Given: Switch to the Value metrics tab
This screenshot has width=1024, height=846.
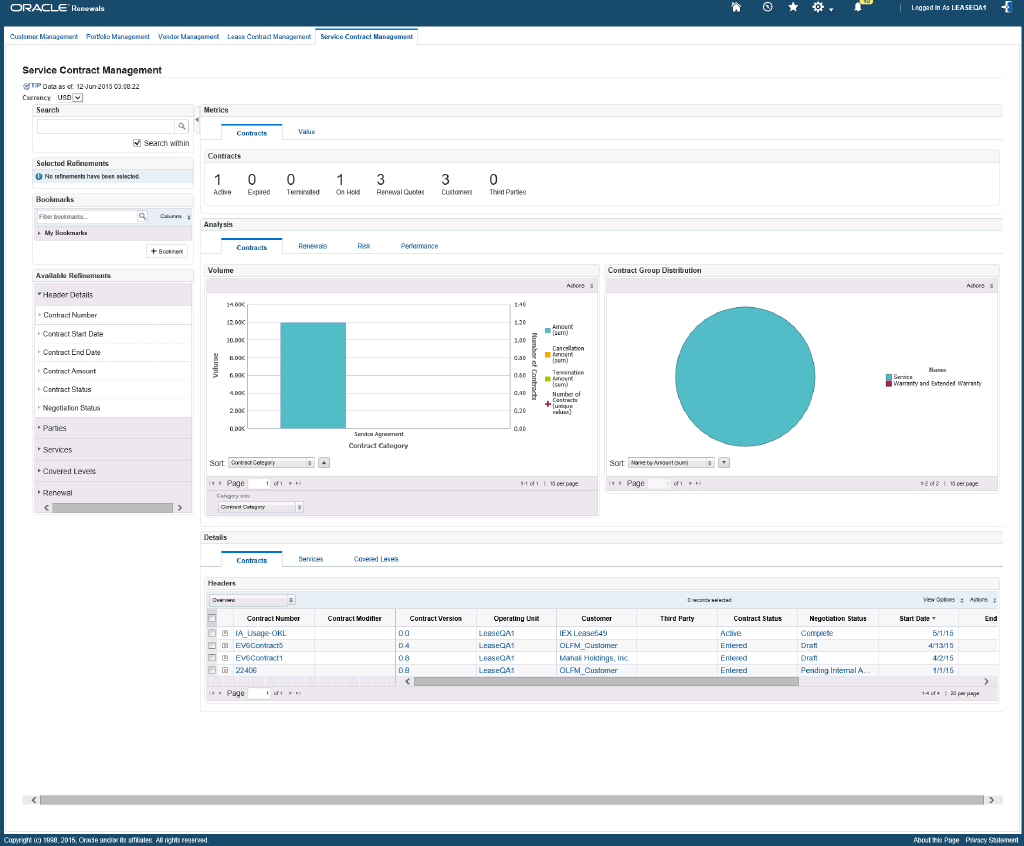Looking at the screenshot, I should click(x=306, y=132).
